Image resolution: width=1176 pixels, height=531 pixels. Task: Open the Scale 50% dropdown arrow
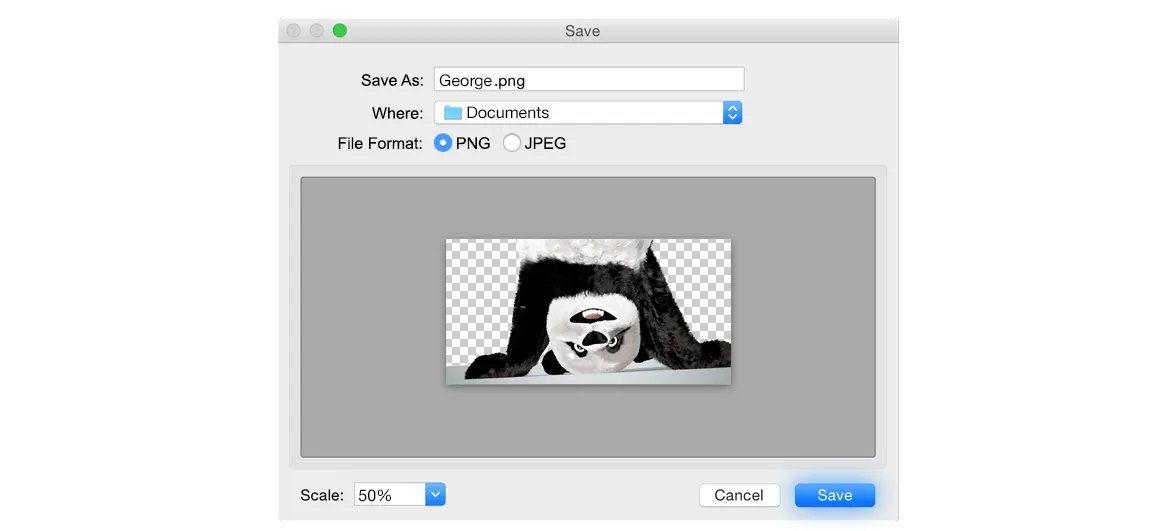[x=436, y=495]
